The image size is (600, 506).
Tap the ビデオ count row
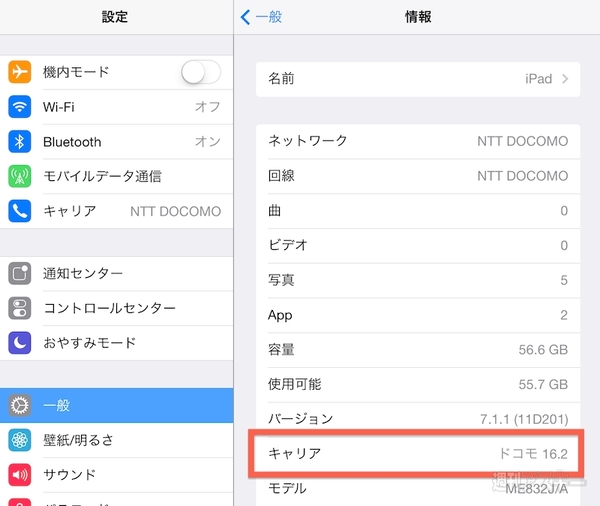[418, 245]
